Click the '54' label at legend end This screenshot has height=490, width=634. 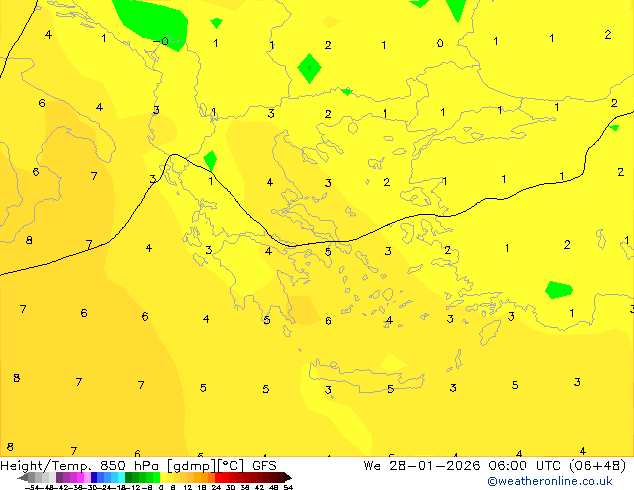click(288, 487)
